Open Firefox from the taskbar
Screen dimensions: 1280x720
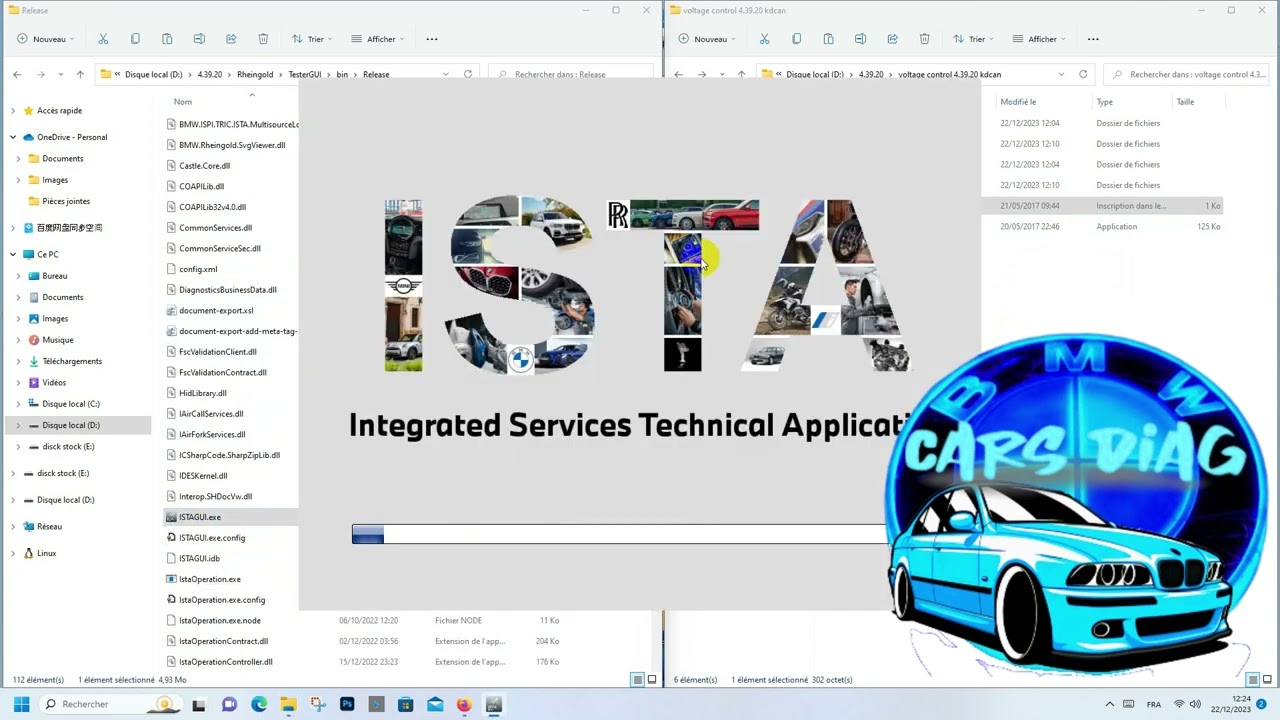pyautogui.click(x=464, y=704)
